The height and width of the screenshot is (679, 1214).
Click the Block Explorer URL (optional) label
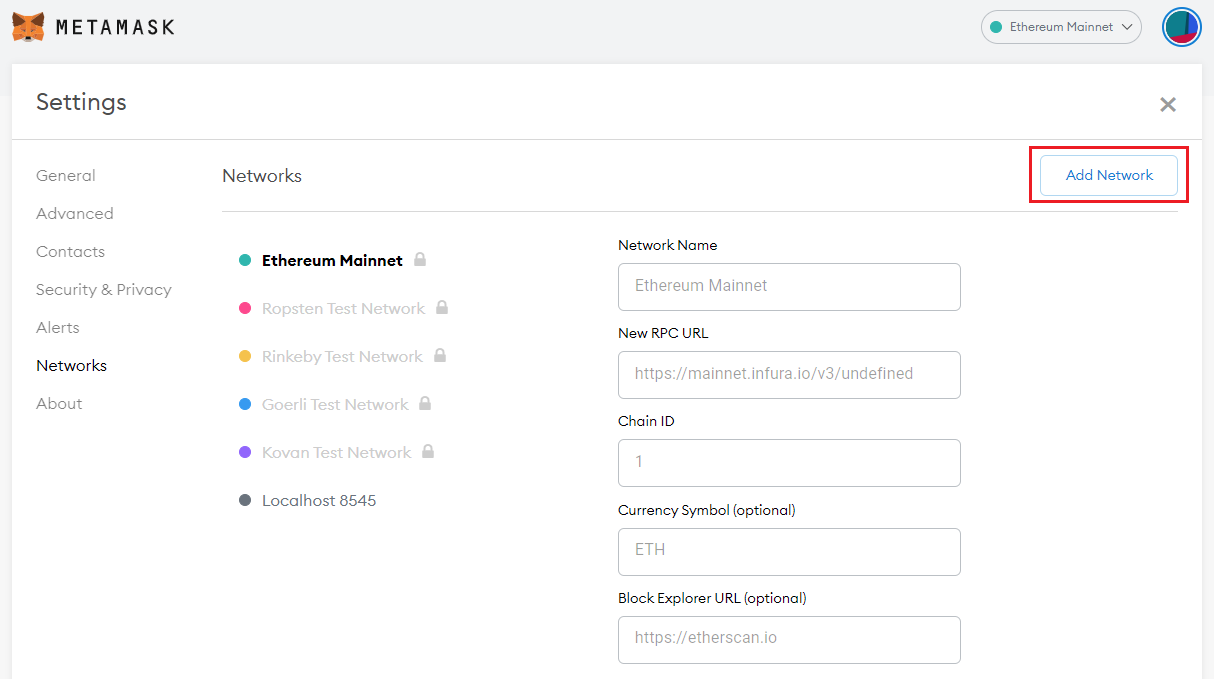(712, 598)
